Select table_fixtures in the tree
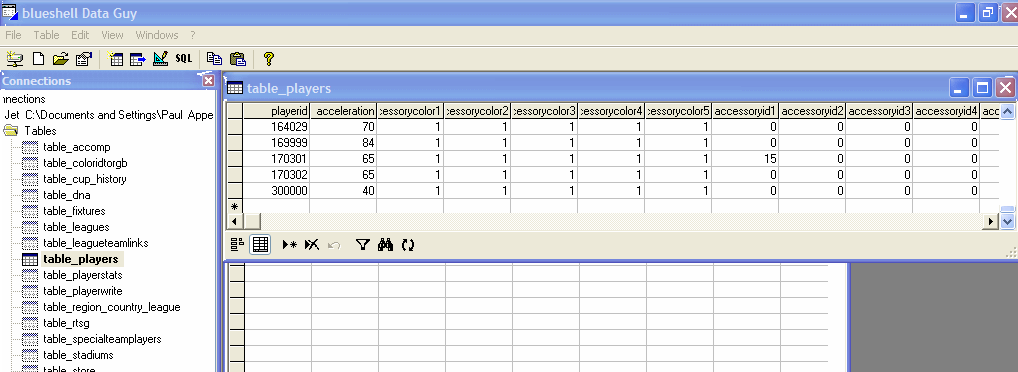The width and height of the screenshot is (1018, 372). (74, 211)
